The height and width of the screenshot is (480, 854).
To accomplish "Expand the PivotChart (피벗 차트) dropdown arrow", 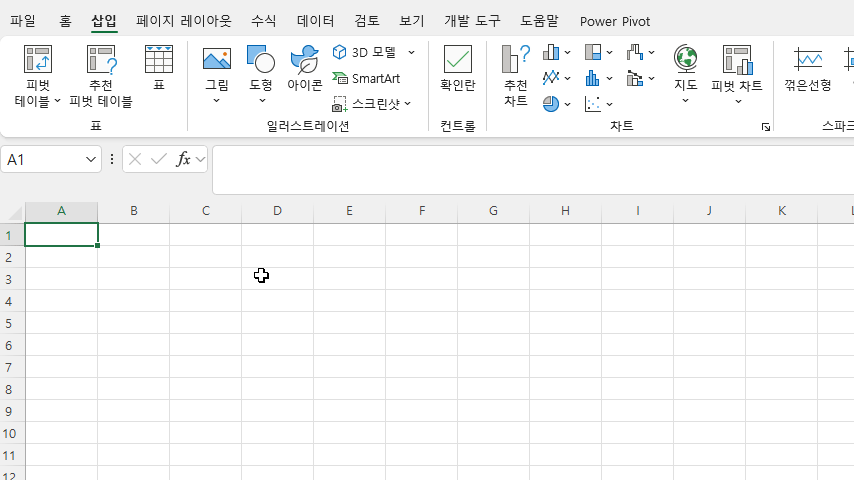I will (x=738, y=101).
